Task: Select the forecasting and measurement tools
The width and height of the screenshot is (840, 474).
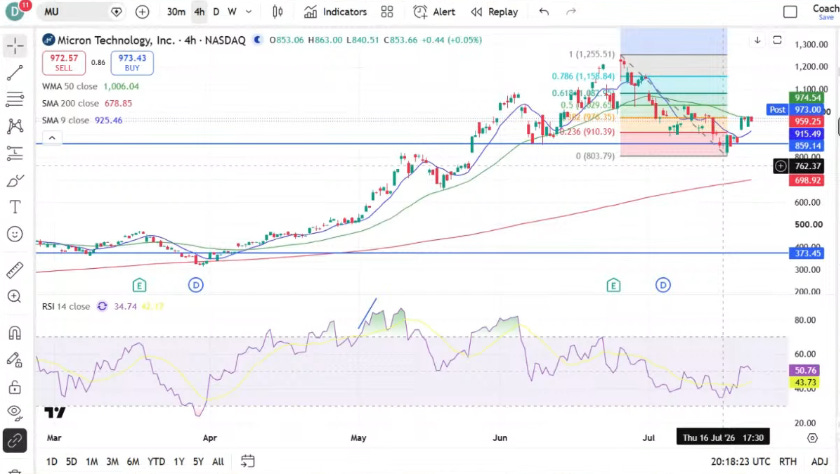Action: point(15,153)
